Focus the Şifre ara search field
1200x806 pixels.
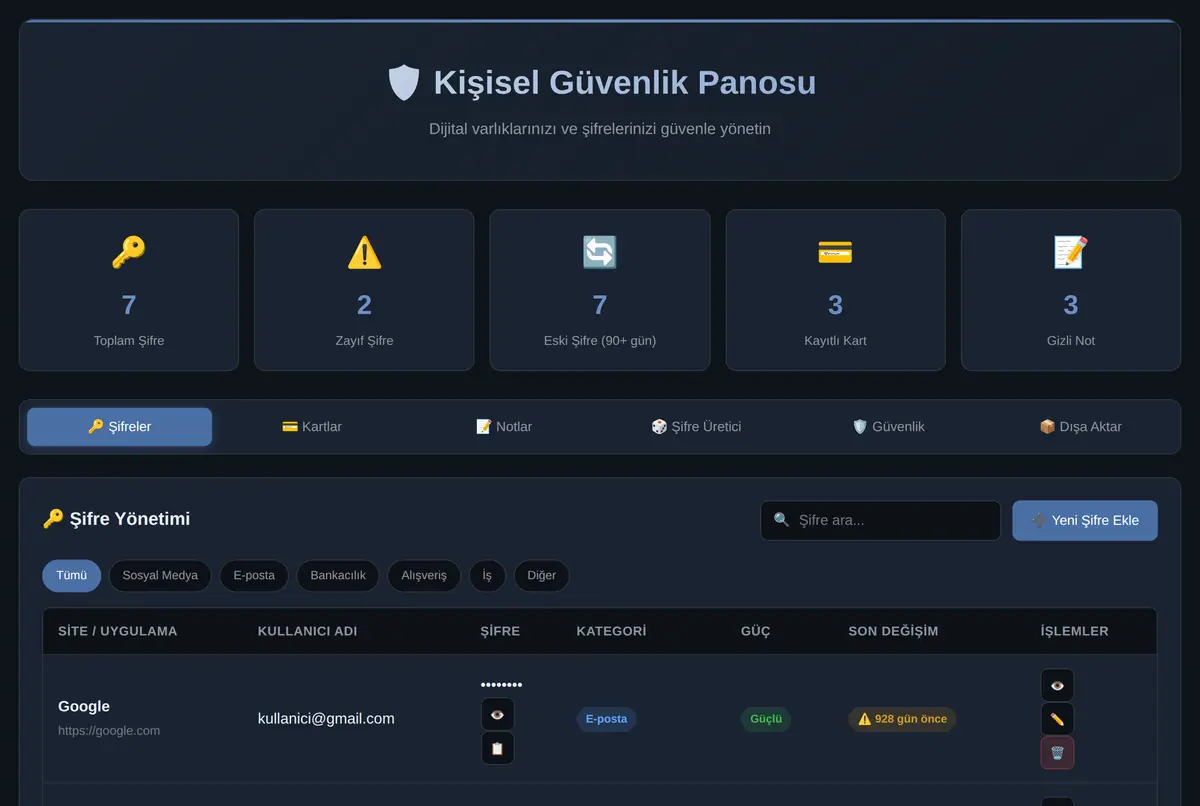click(881, 521)
